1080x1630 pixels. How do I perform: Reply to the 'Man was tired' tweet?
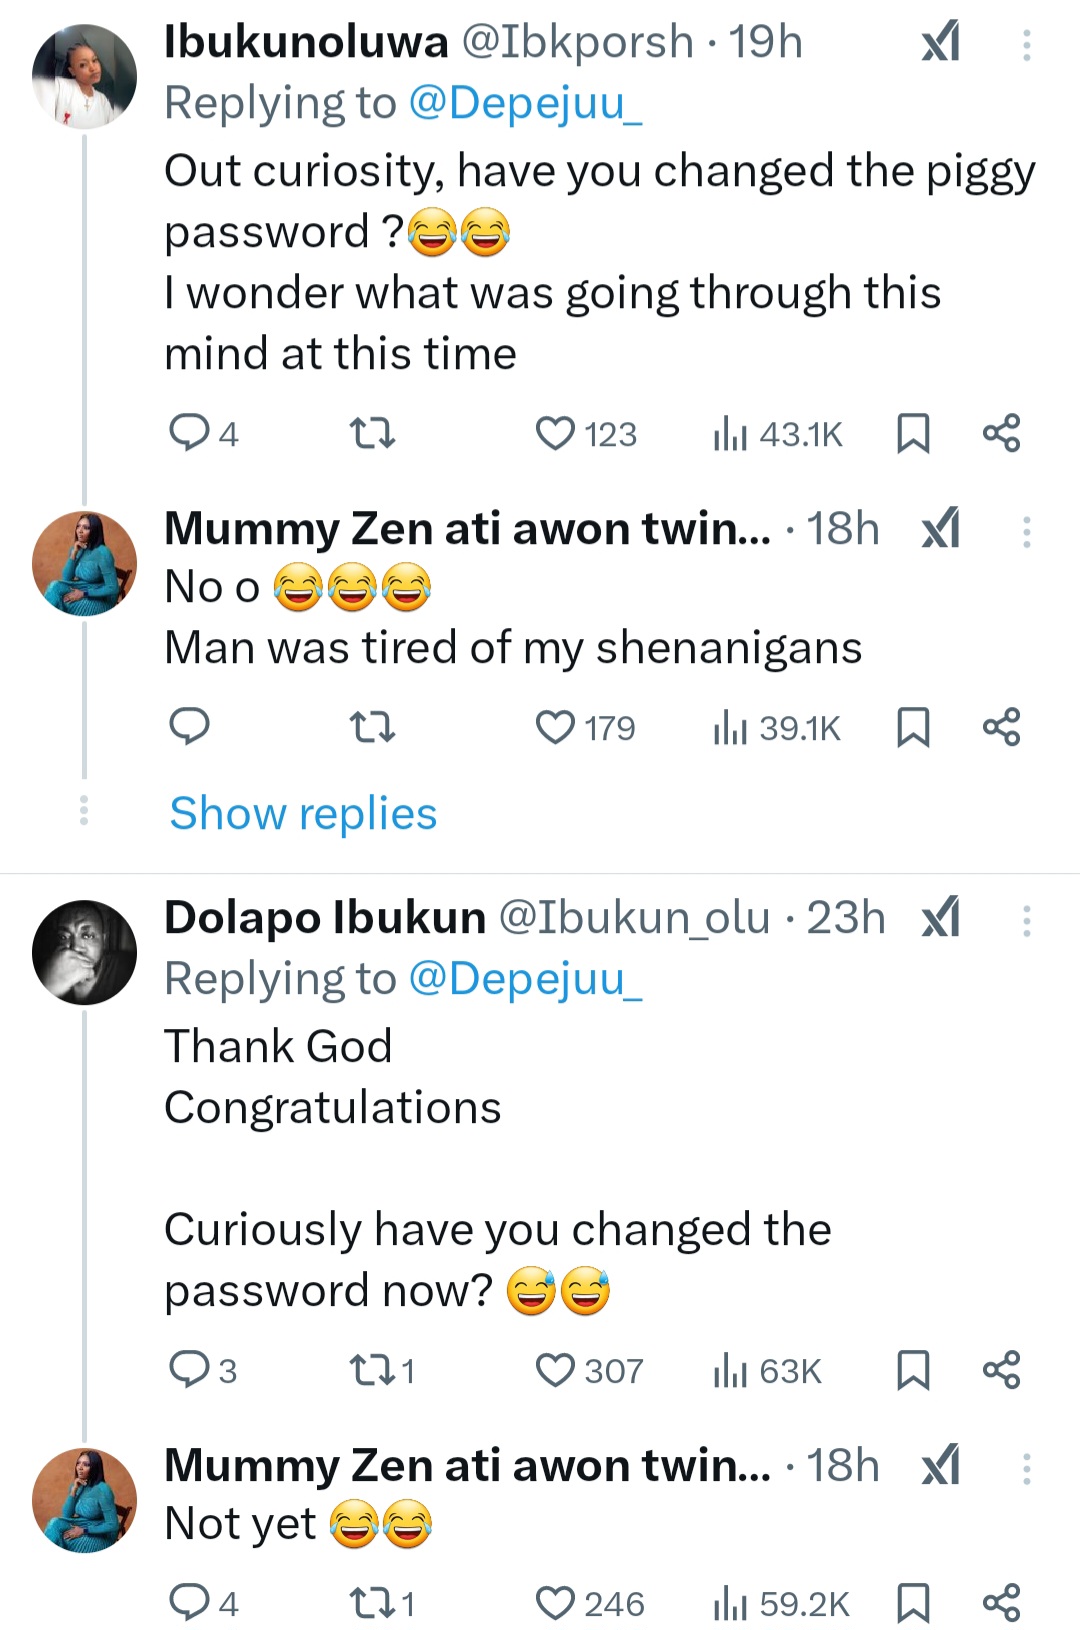click(189, 727)
